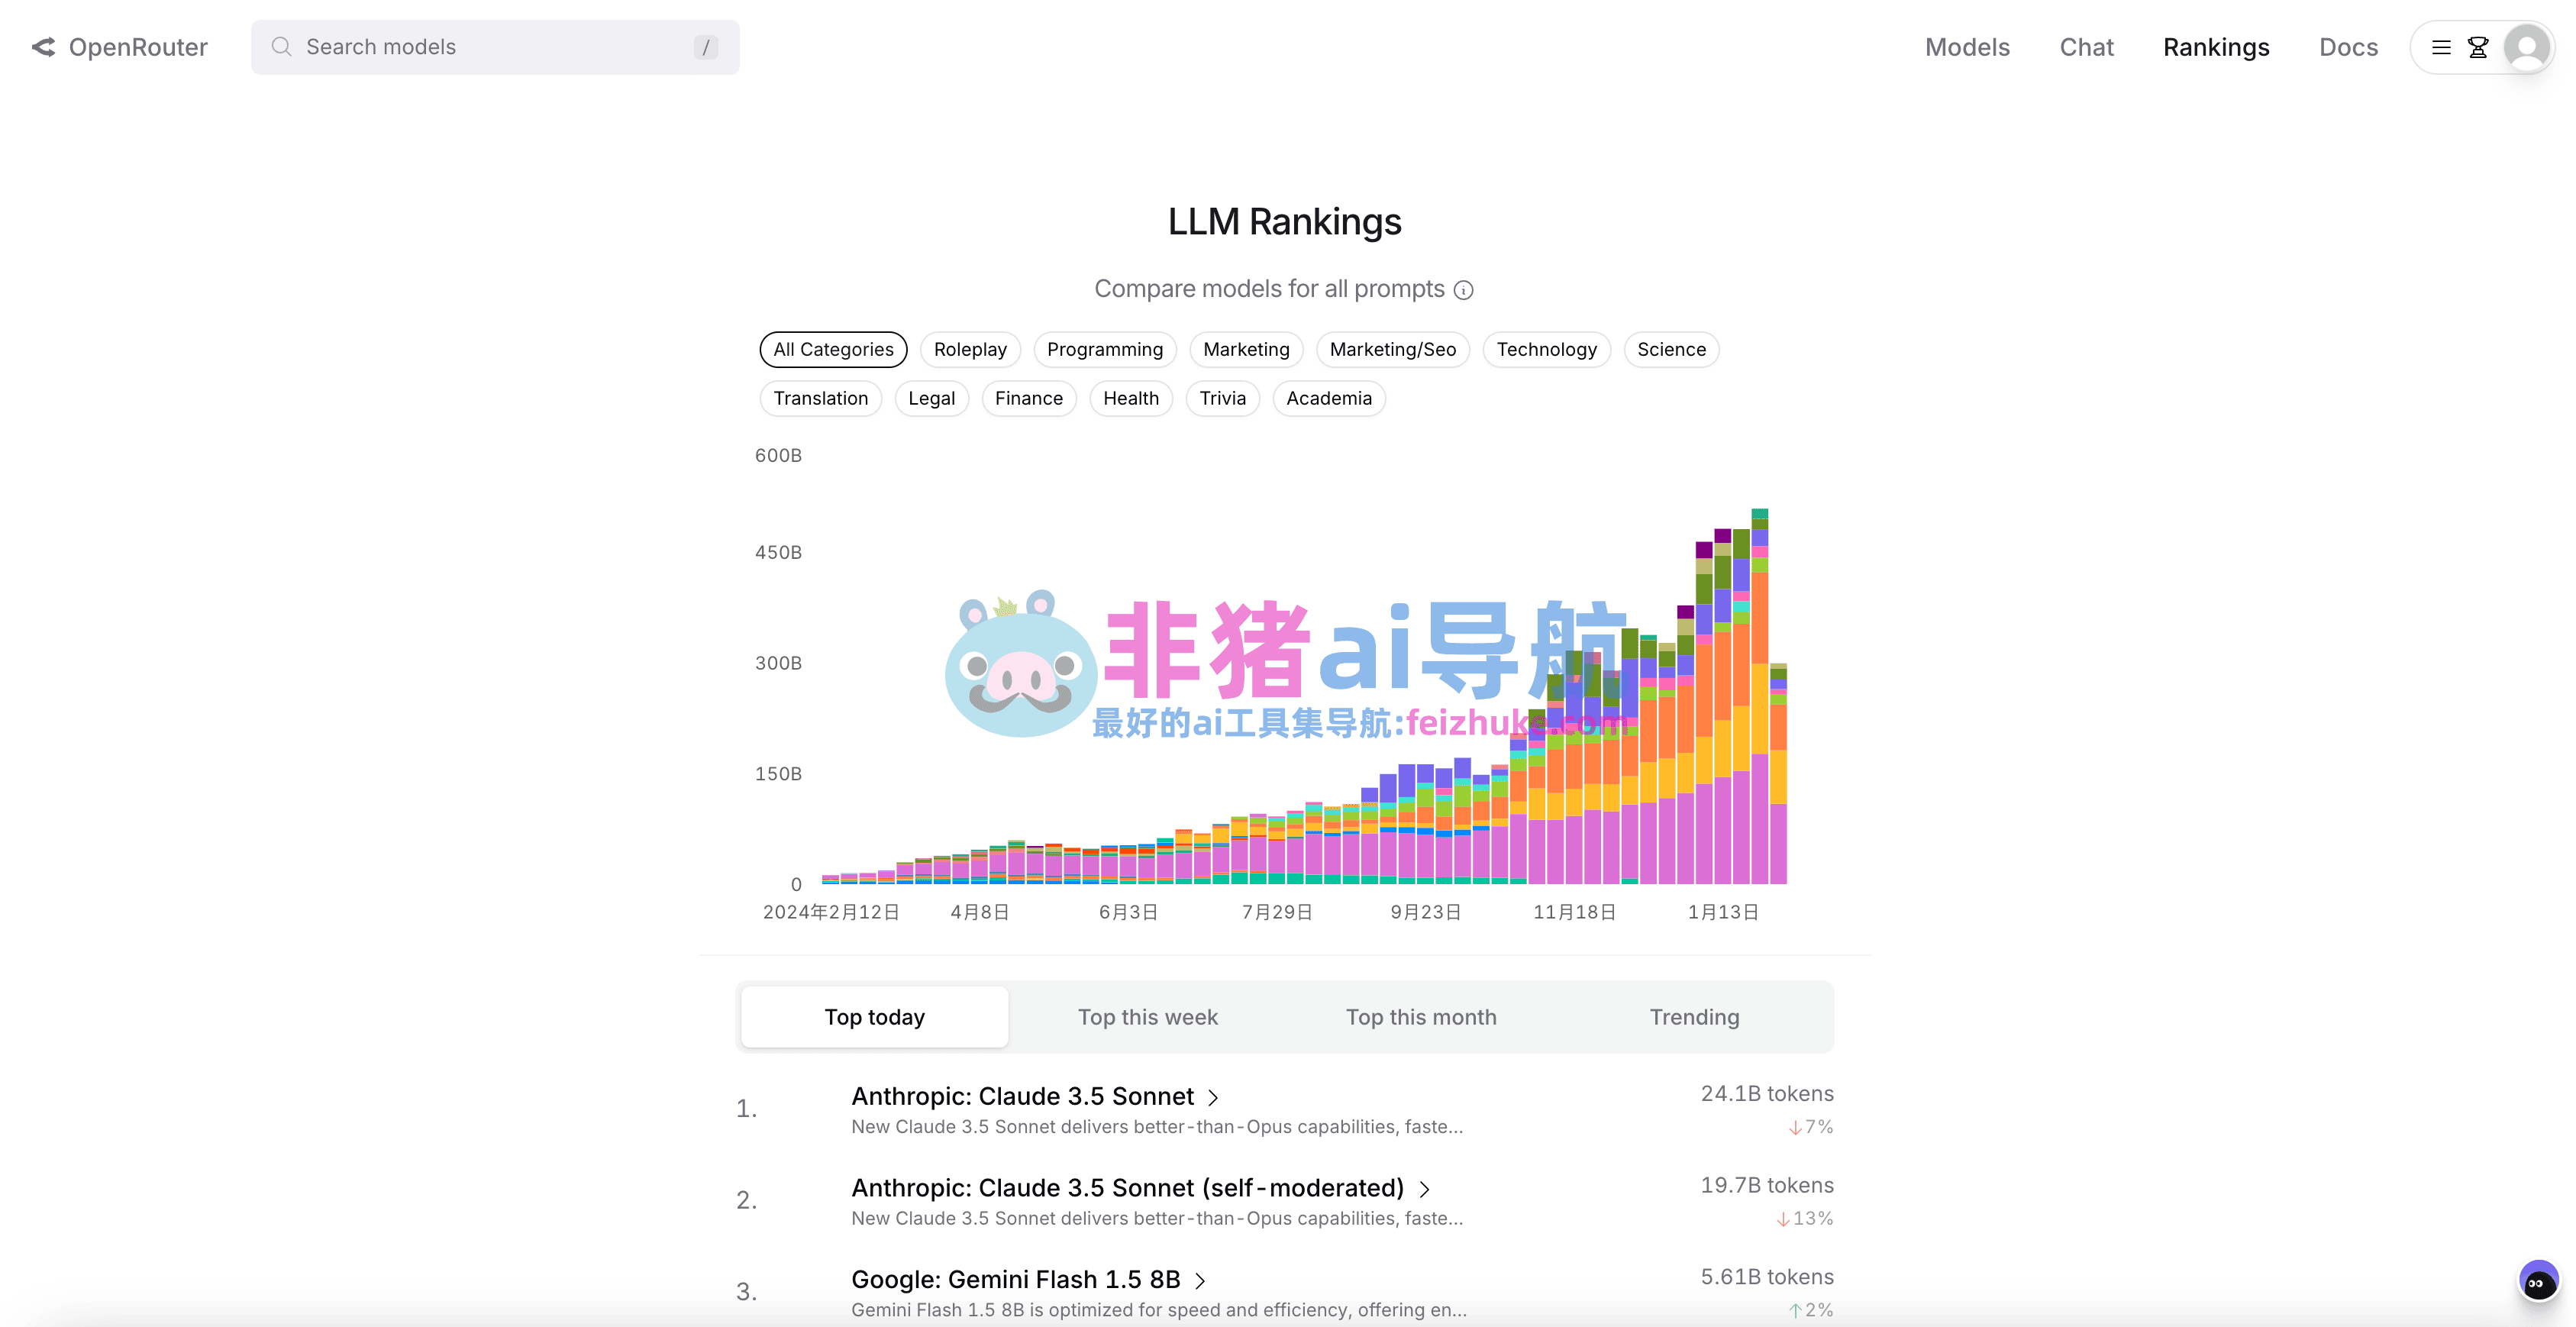Click the slash shortcut key badge
2576x1327 pixels.
[x=706, y=47]
